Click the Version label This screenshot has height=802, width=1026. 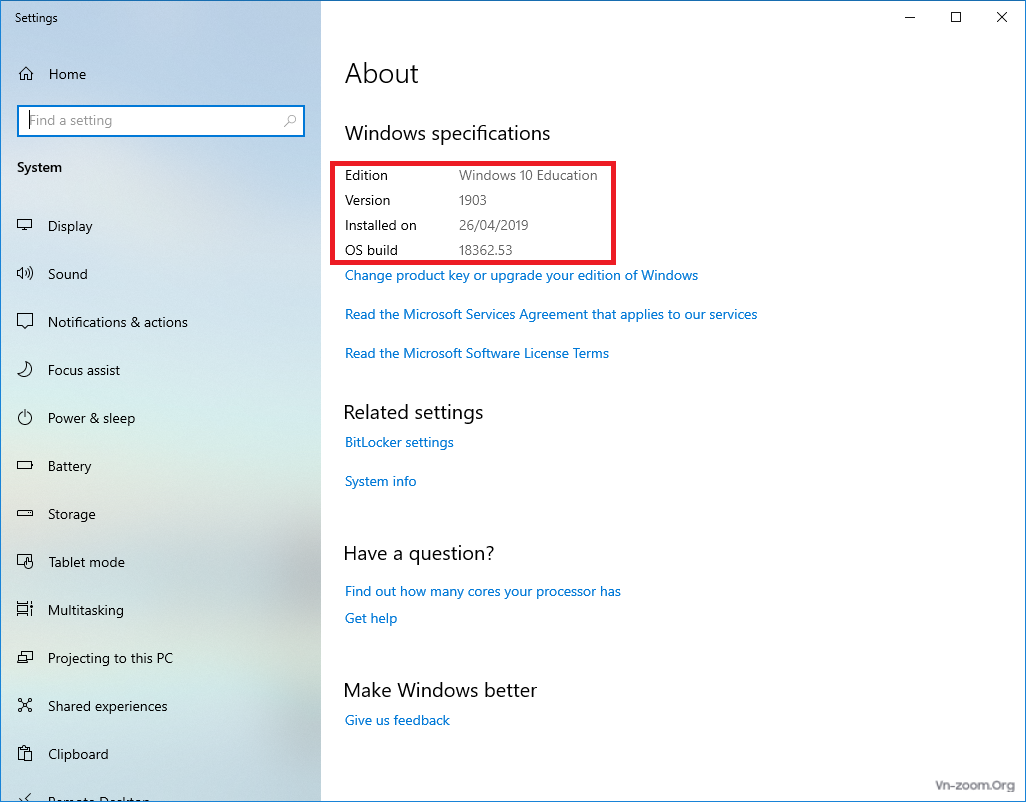pyautogui.click(x=367, y=200)
